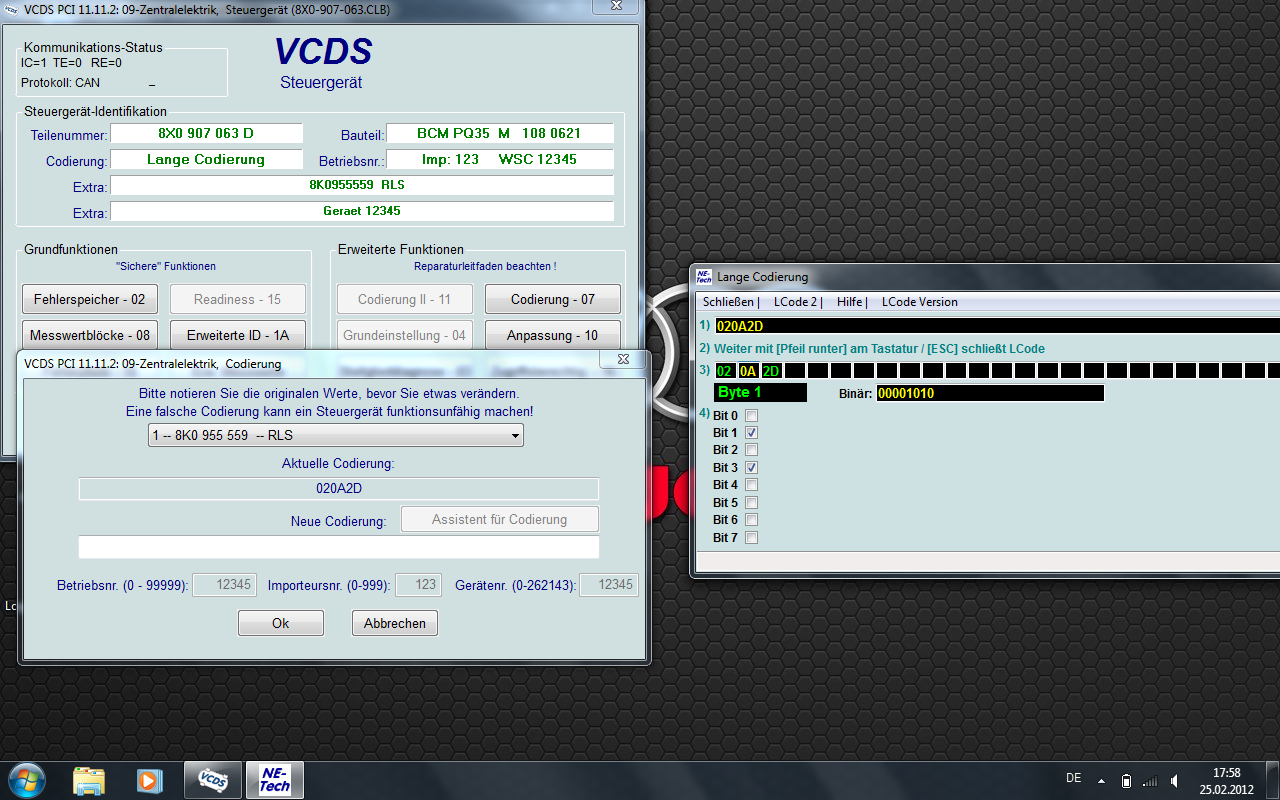Image resolution: width=1280 pixels, height=800 pixels.
Task: Confirm coding with the Ok button
Action: point(280,623)
